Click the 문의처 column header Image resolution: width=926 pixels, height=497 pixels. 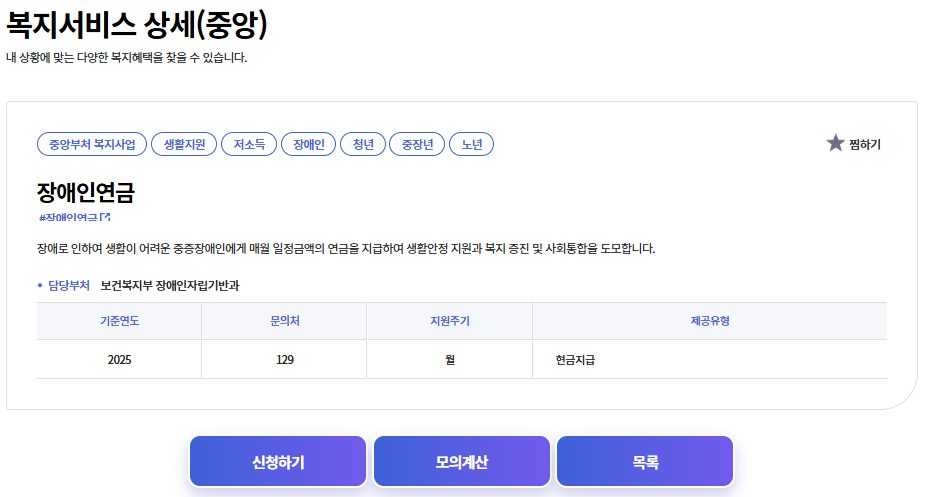[x=284, y=321]
